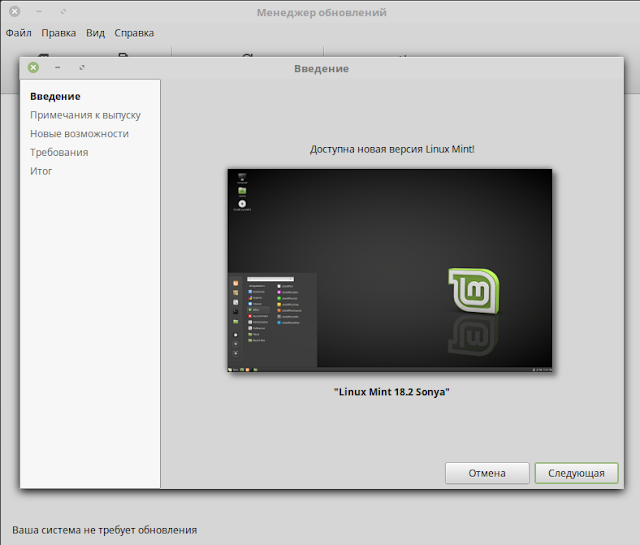Open the Вид menu in Update Manager
The width and height of the screenshot is (640, 545).
click(95, 33)
